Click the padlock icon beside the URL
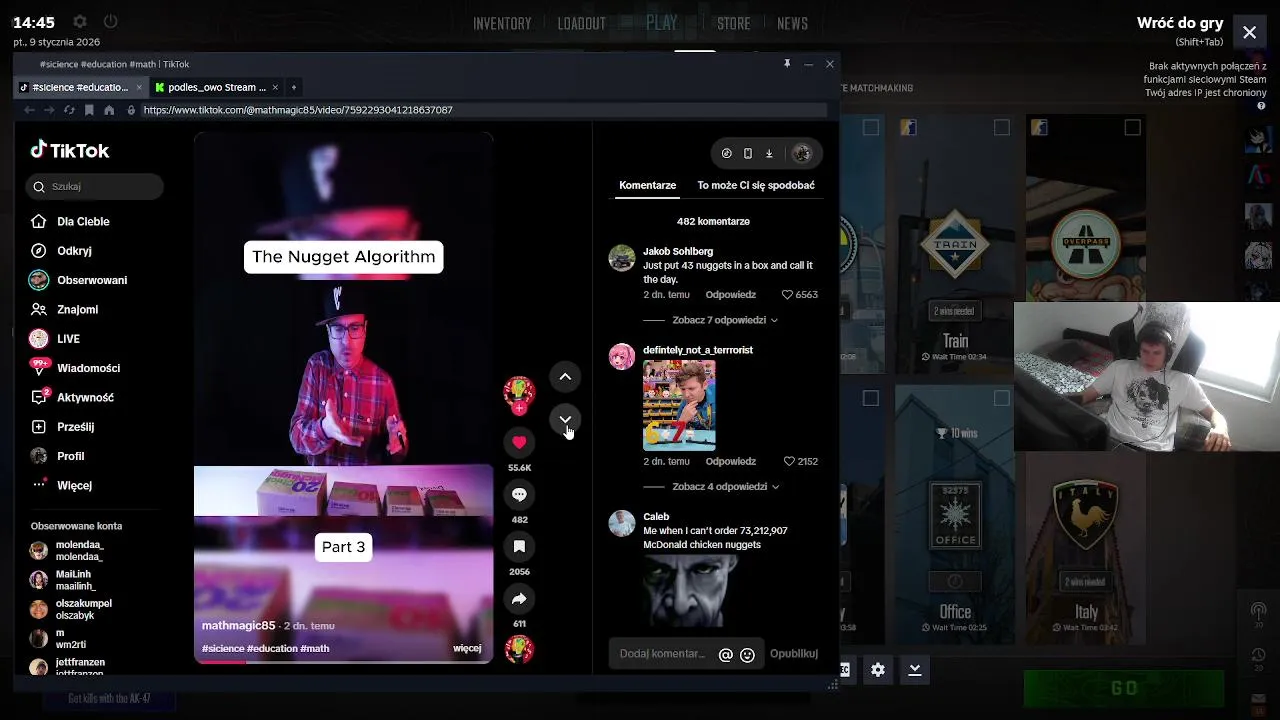The height and width of the screenshot is (720, 1280). point(131,110)
